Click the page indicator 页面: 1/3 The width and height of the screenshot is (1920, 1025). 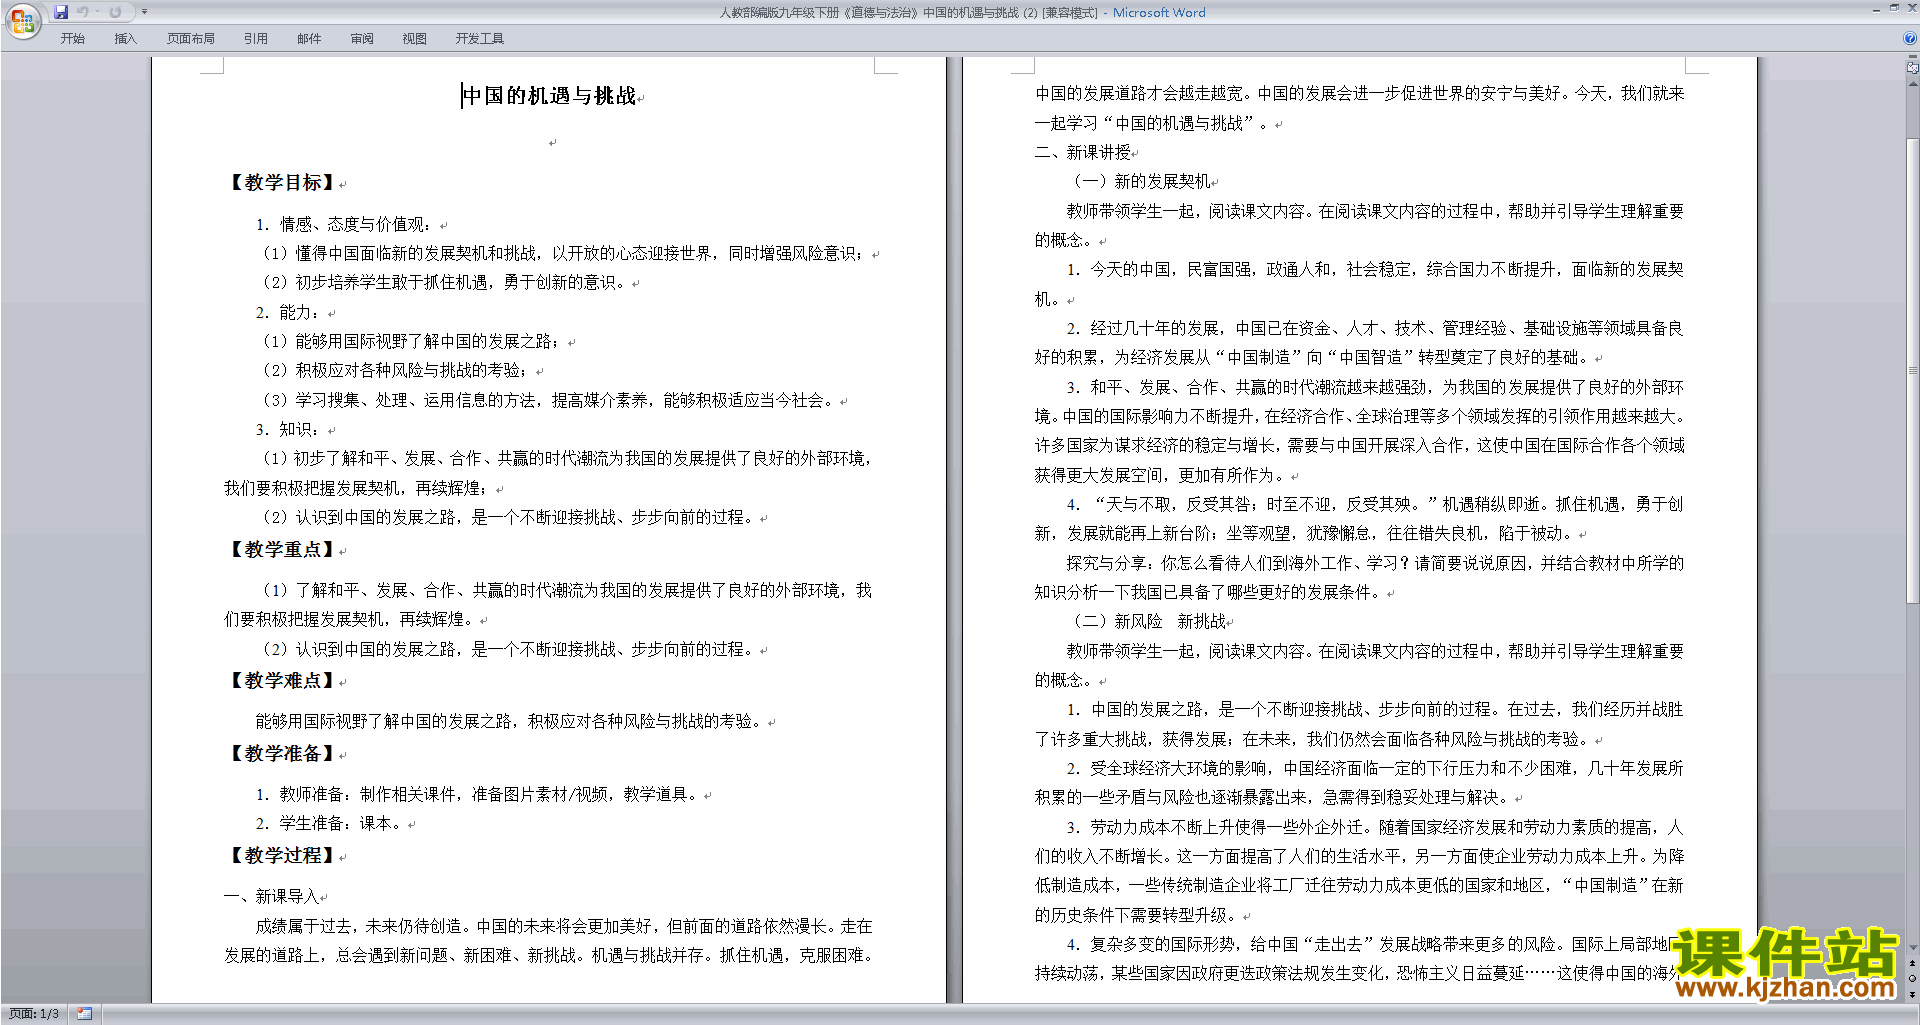pyautogui.click(x=34, y=1014)
